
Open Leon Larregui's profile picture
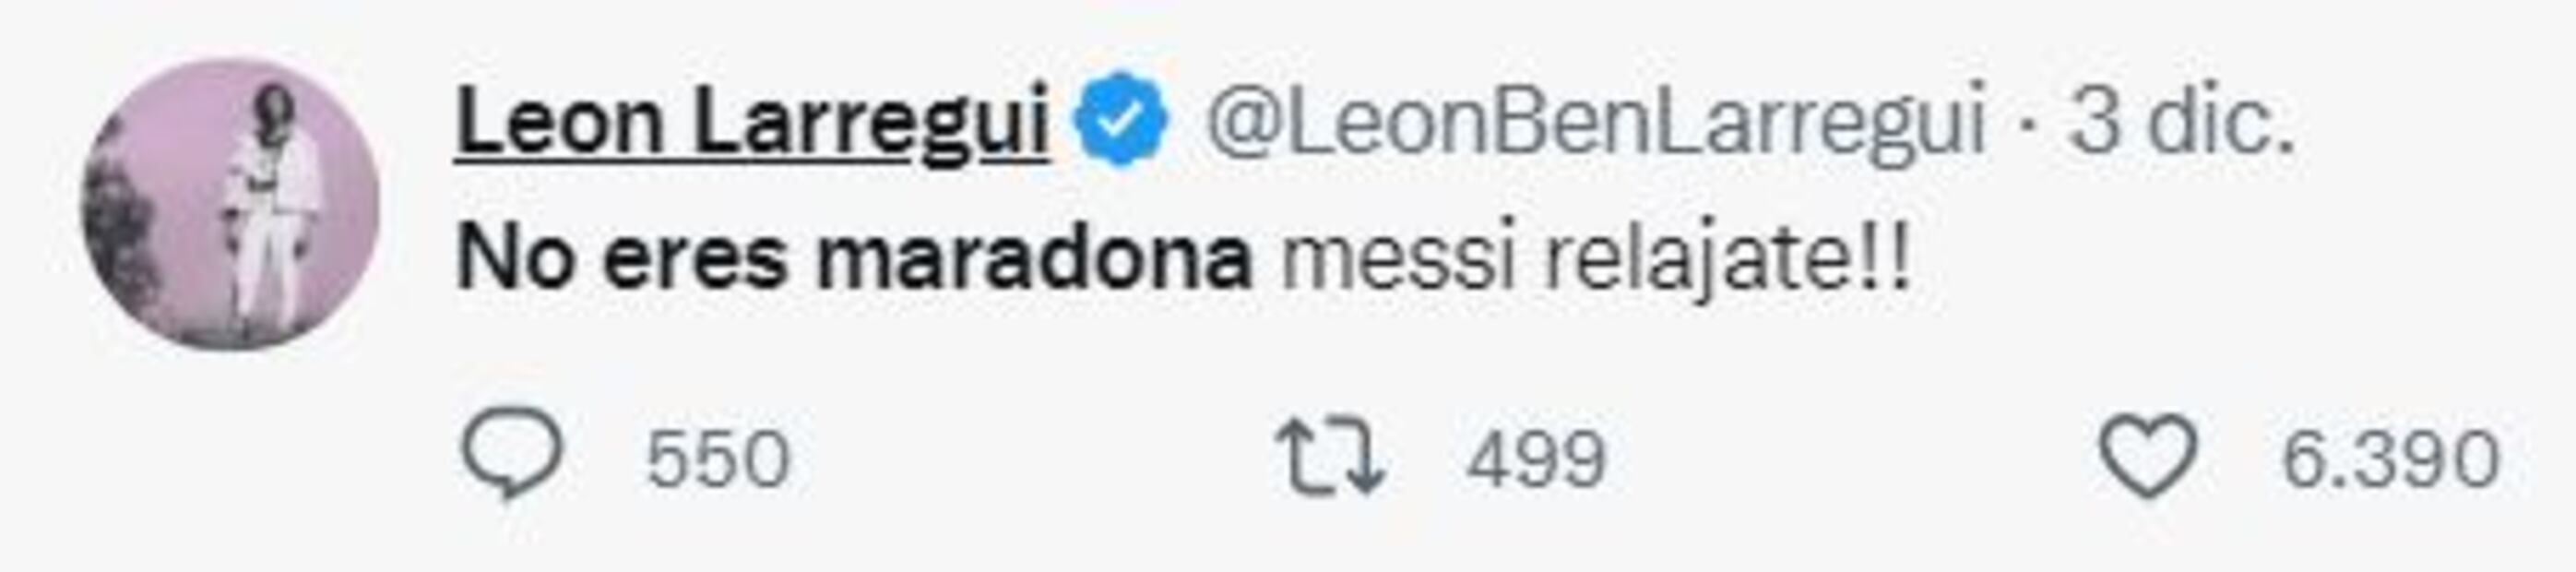(231, 204)
